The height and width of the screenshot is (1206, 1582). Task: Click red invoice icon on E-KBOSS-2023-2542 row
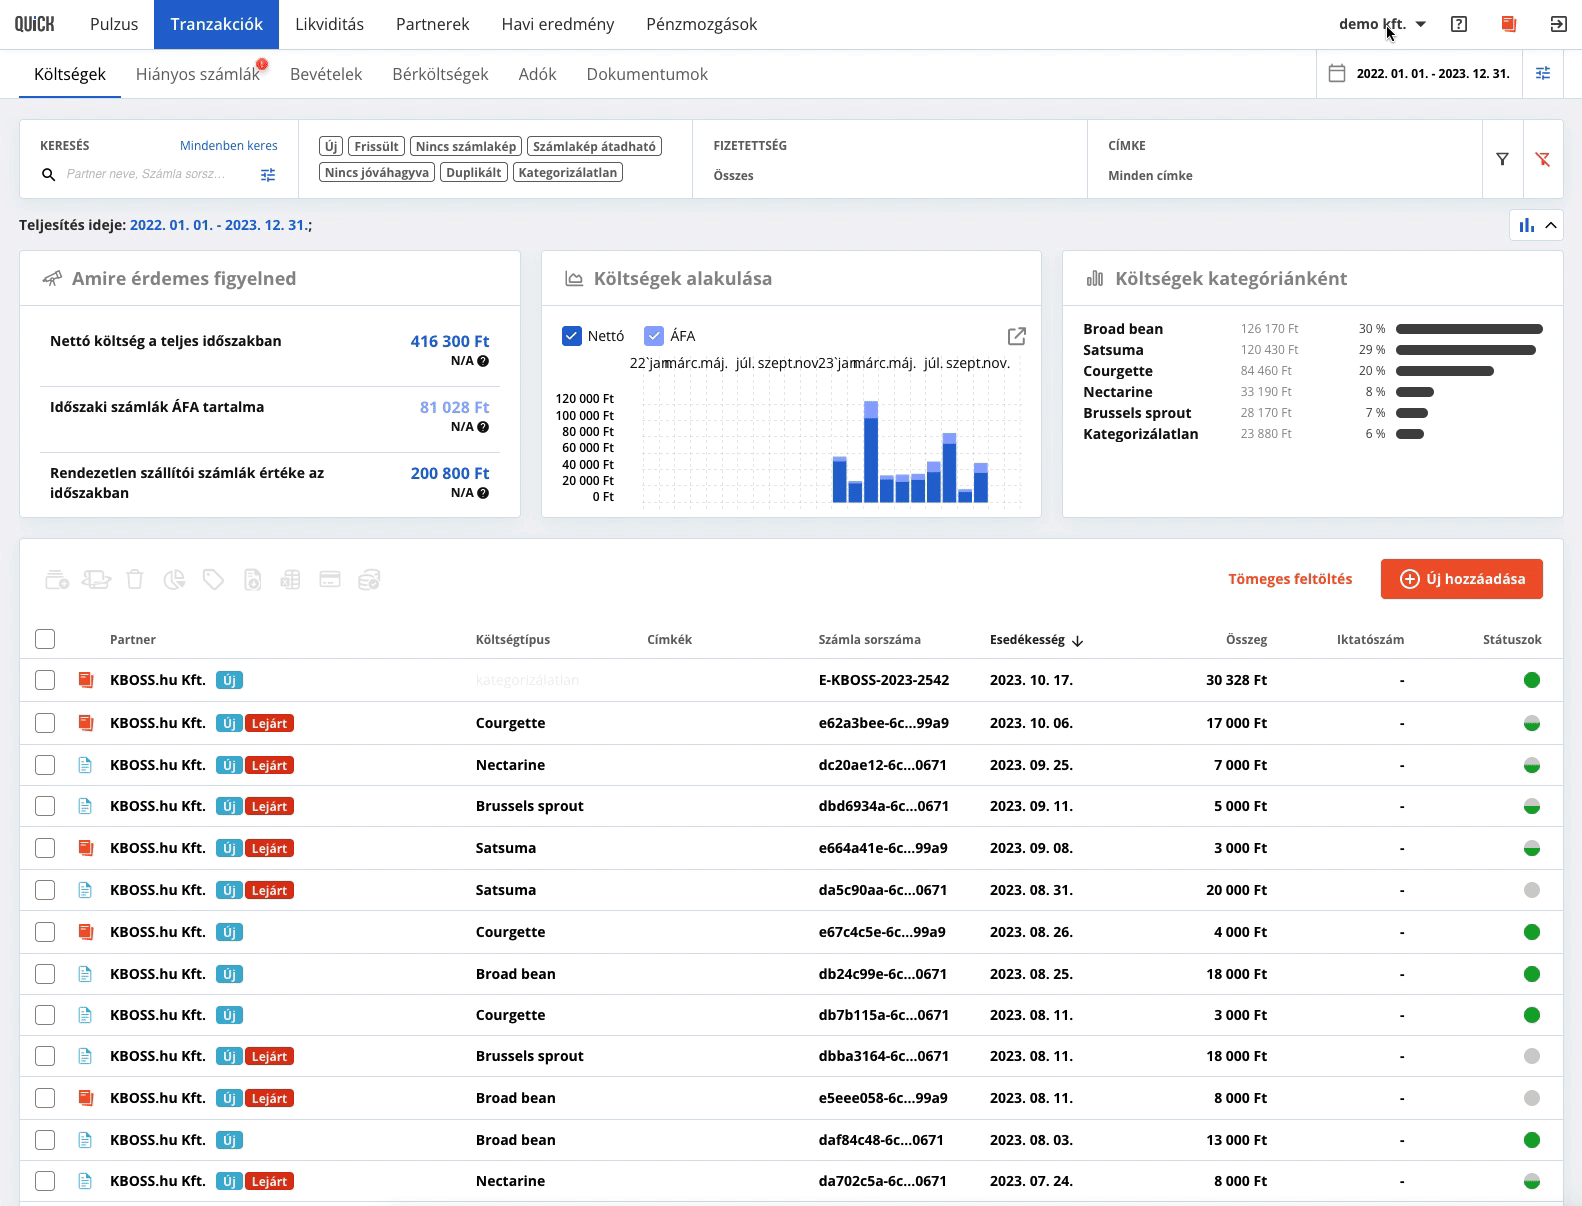(86, 680)
